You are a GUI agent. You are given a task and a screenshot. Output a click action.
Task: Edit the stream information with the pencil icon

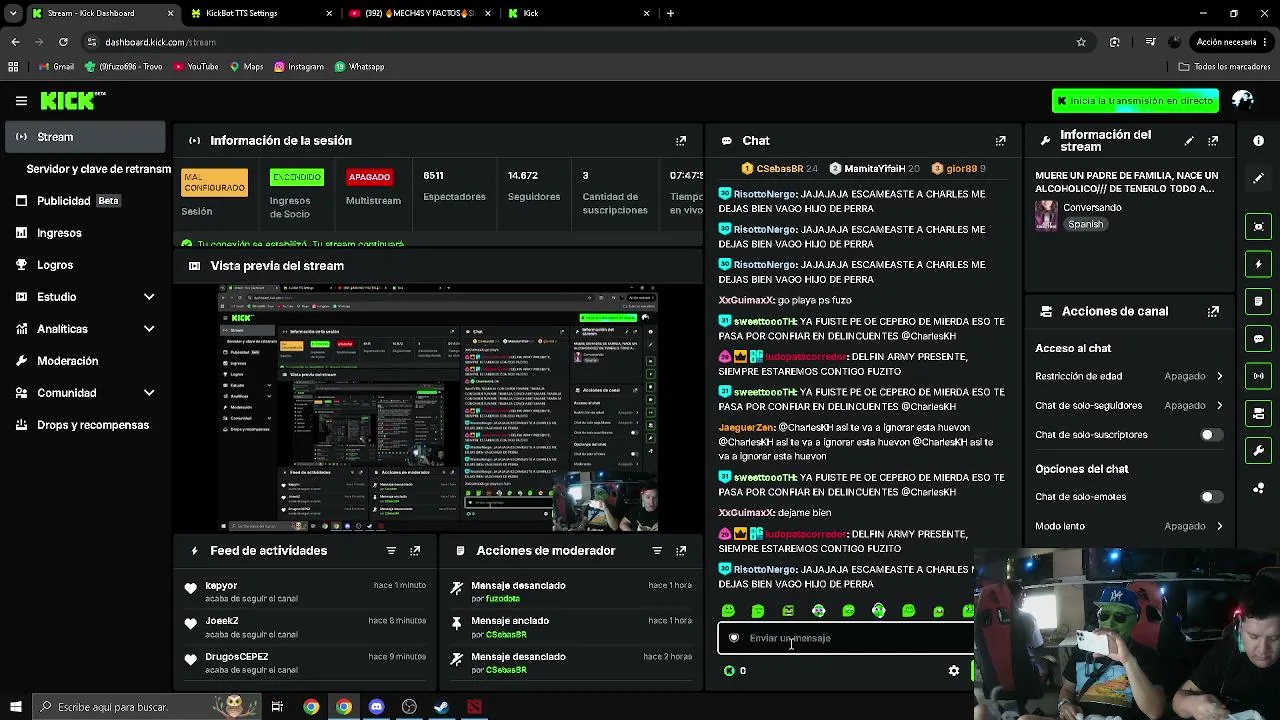coord(1189,141)
